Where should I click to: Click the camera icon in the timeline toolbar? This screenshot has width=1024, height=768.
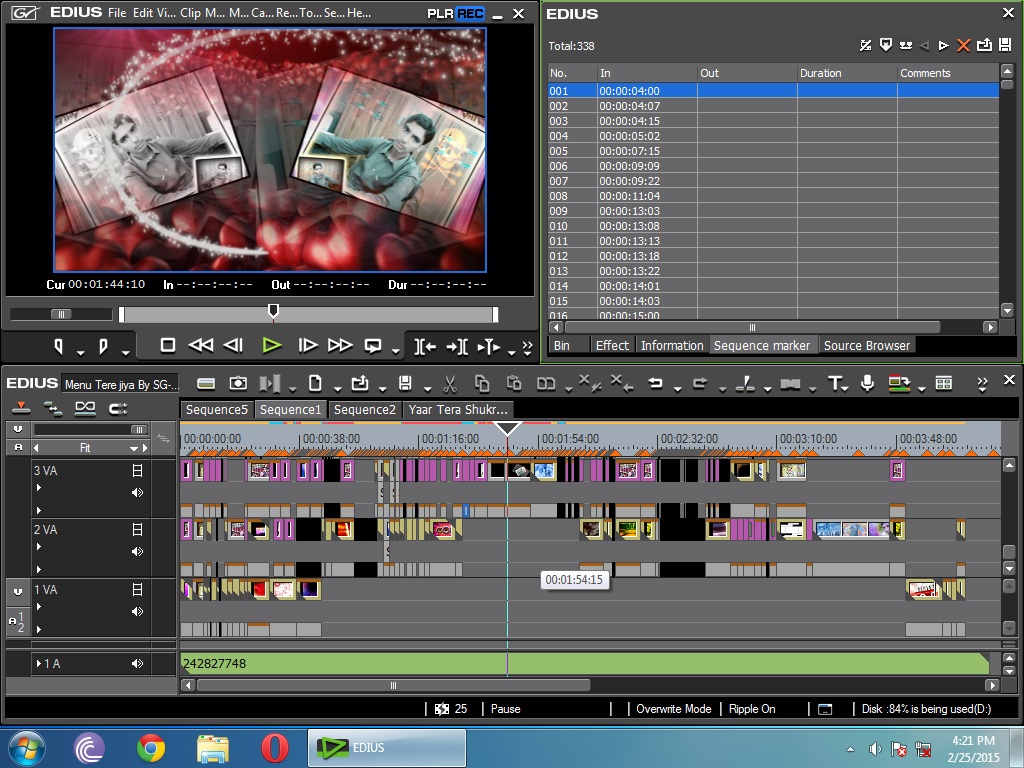238,383
